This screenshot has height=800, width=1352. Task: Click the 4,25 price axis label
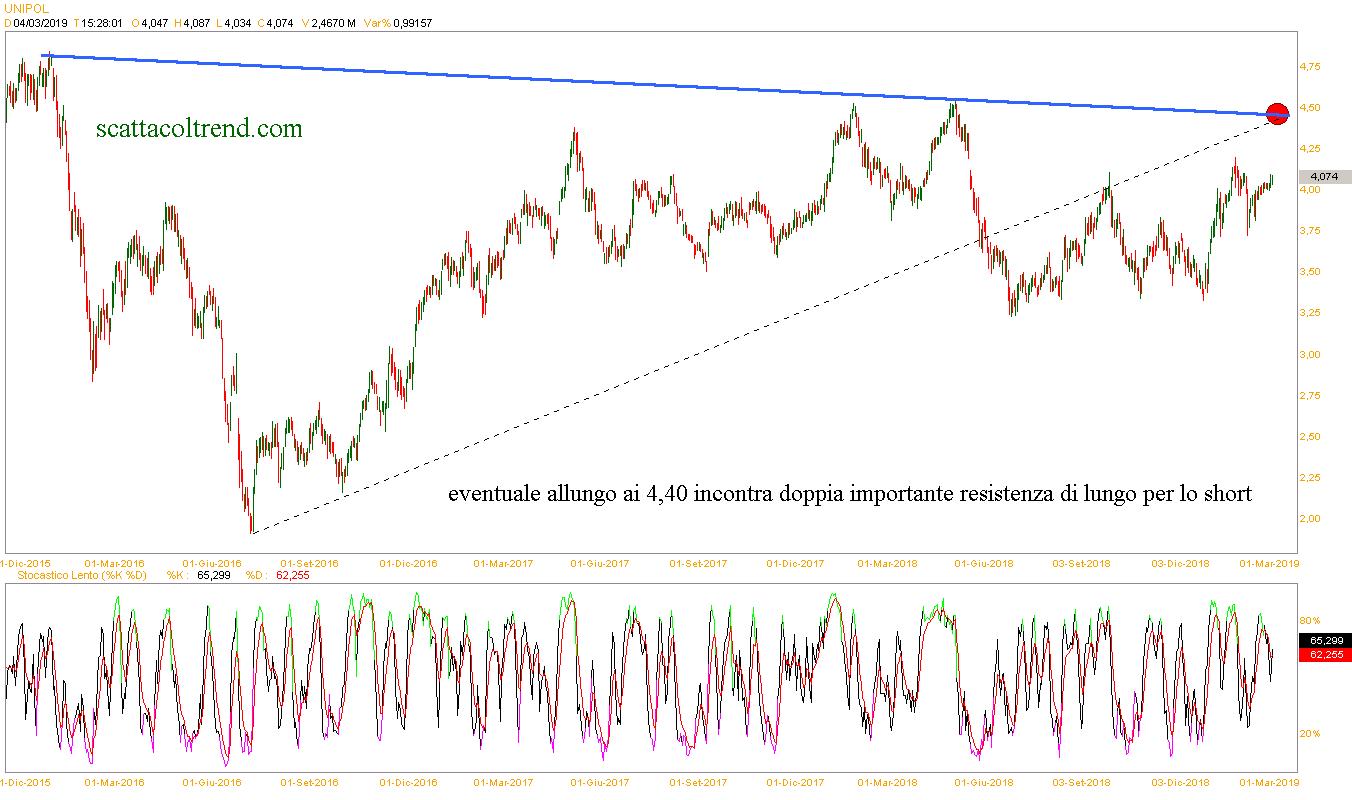coord(1310,149)
